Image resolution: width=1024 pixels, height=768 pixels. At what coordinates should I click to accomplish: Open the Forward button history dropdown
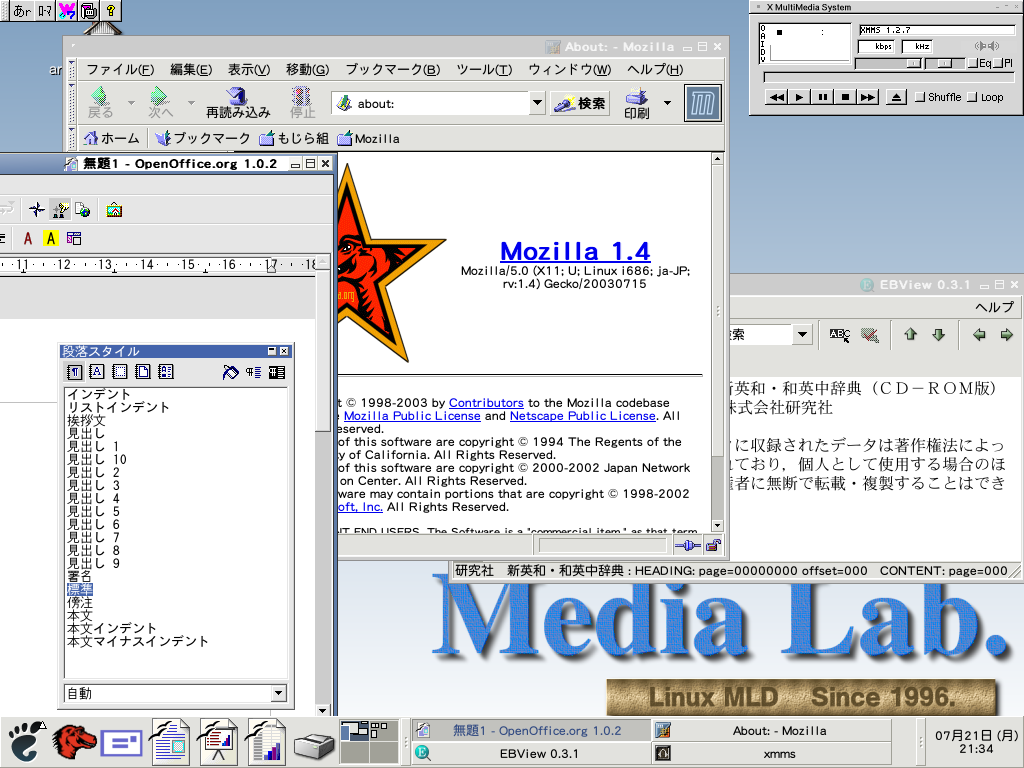[x=191, y=103]
